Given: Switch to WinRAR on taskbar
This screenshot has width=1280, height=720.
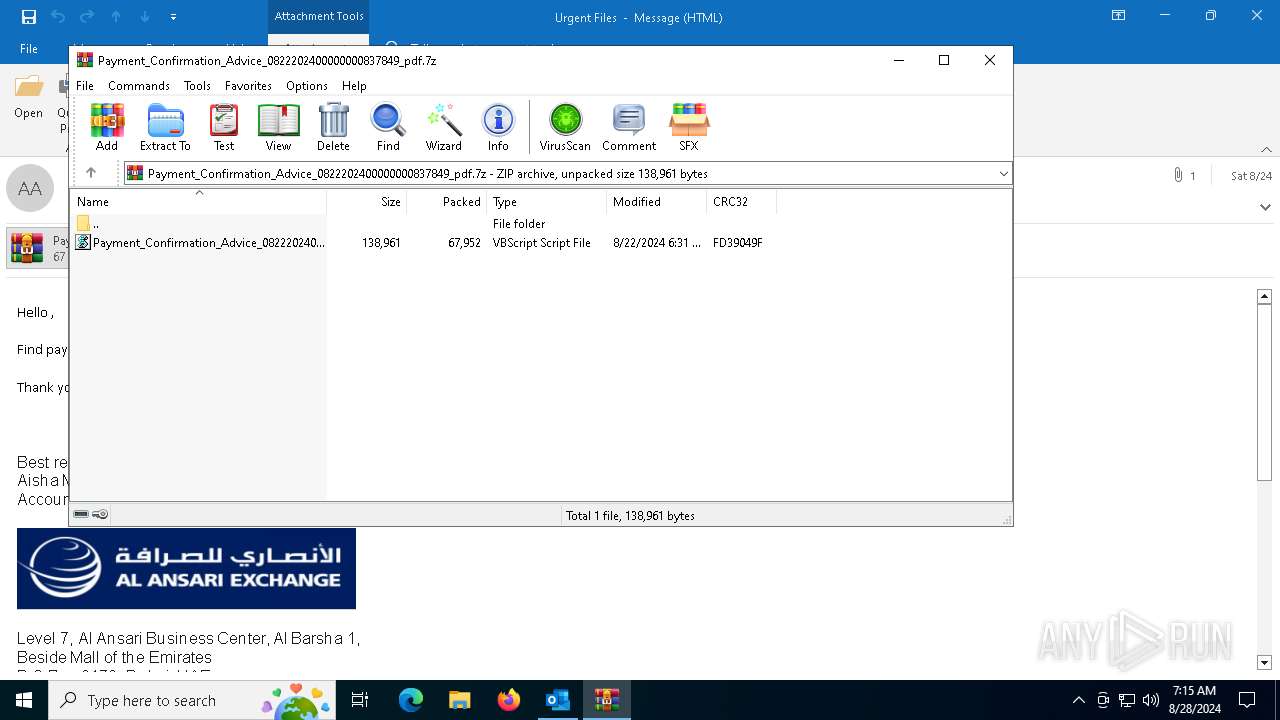Looking at the screenshot, I should [607, 700].
